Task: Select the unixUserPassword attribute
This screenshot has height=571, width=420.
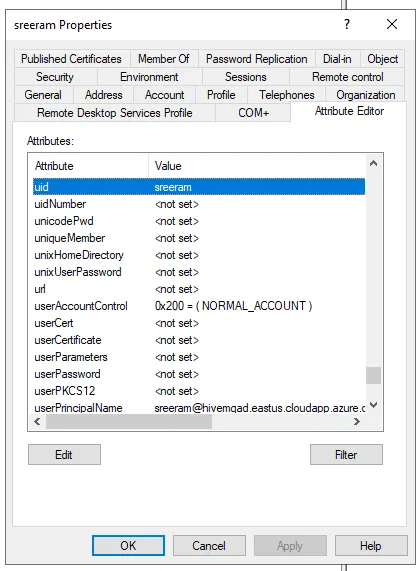Action: (199, 272)
